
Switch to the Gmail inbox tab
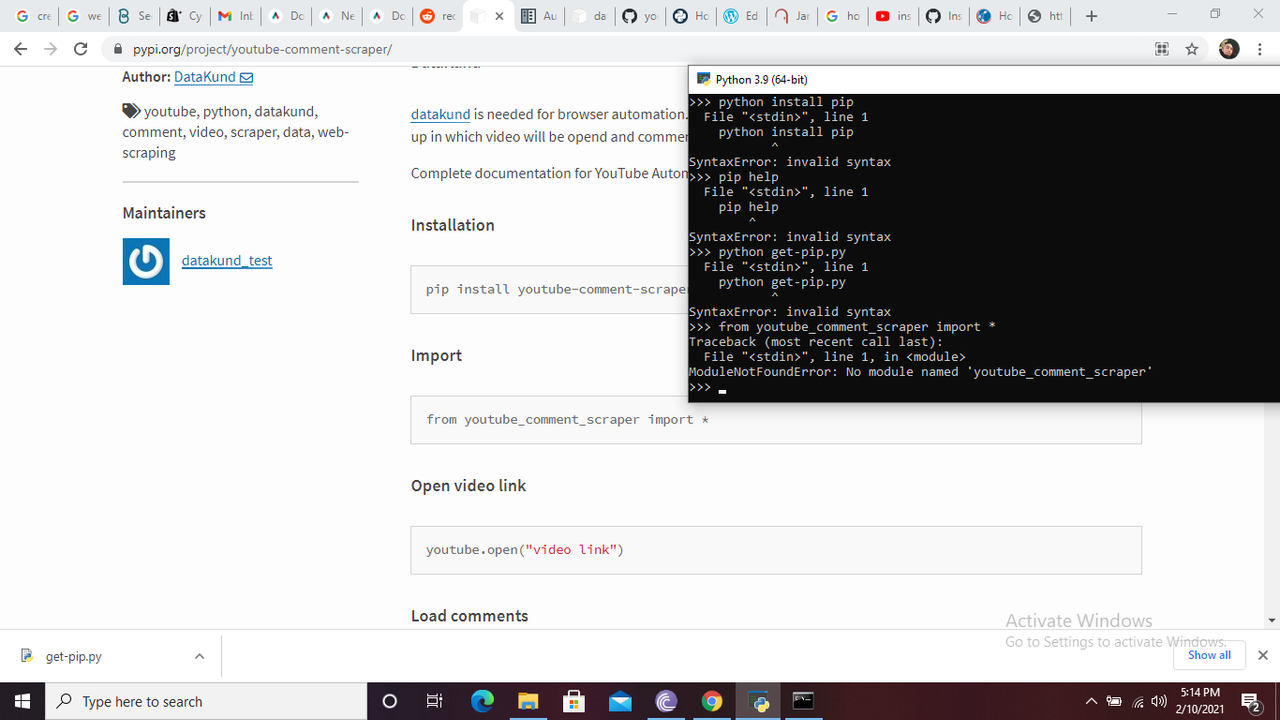click(x=235, y=16)
